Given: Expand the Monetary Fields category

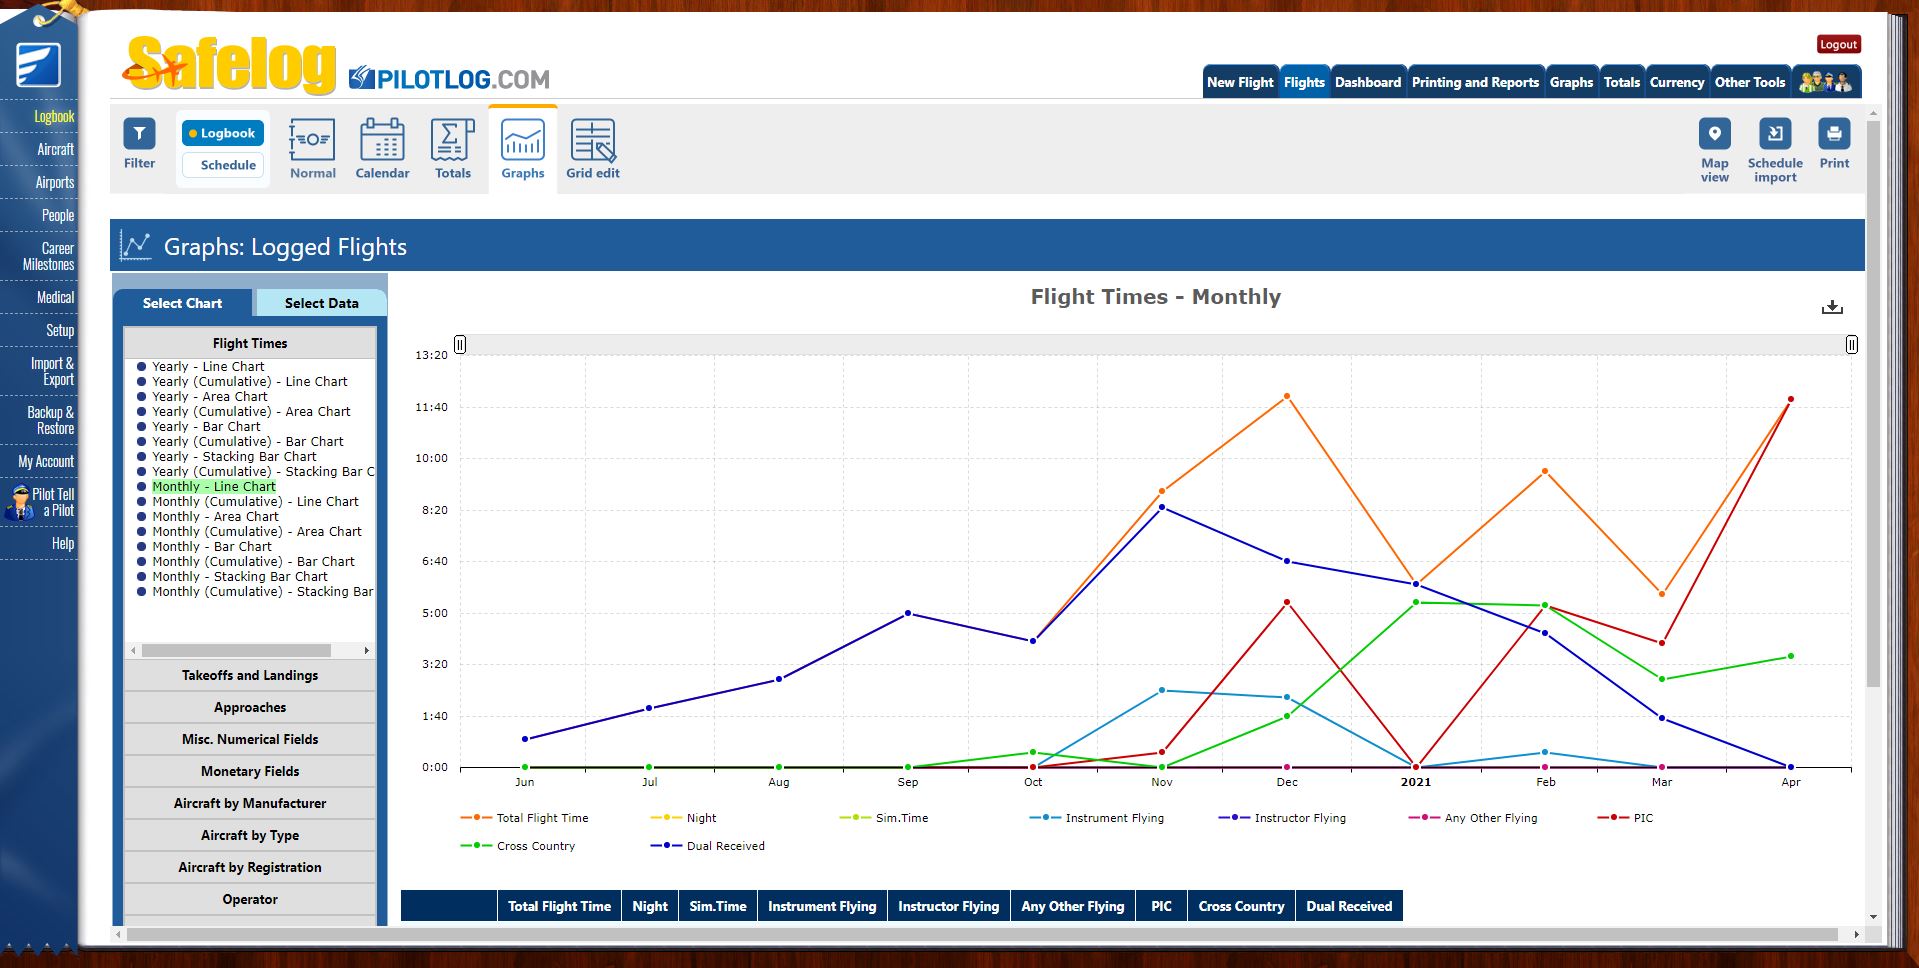Looking at the screenshot, I should [x=249, y=771].
